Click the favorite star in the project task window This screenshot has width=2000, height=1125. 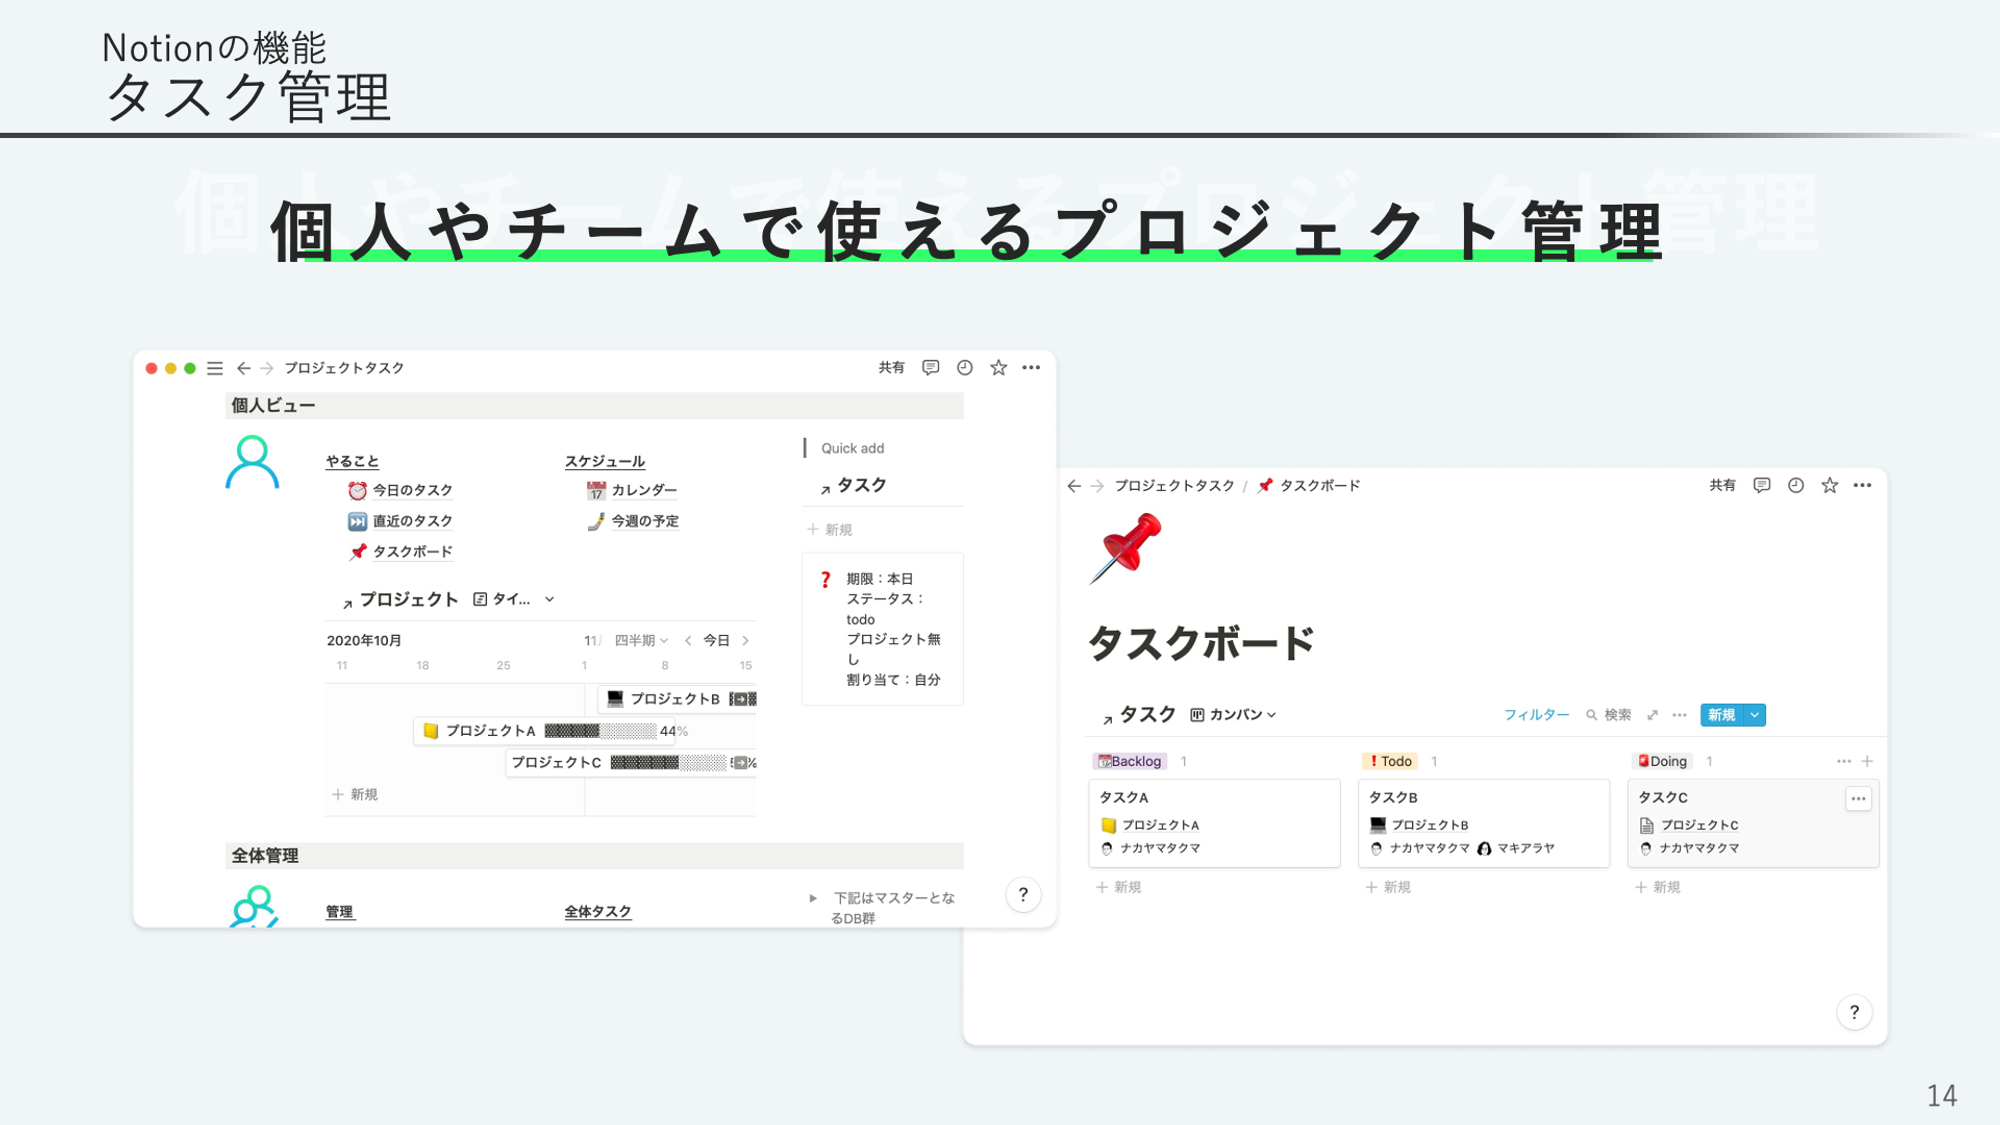998,368
